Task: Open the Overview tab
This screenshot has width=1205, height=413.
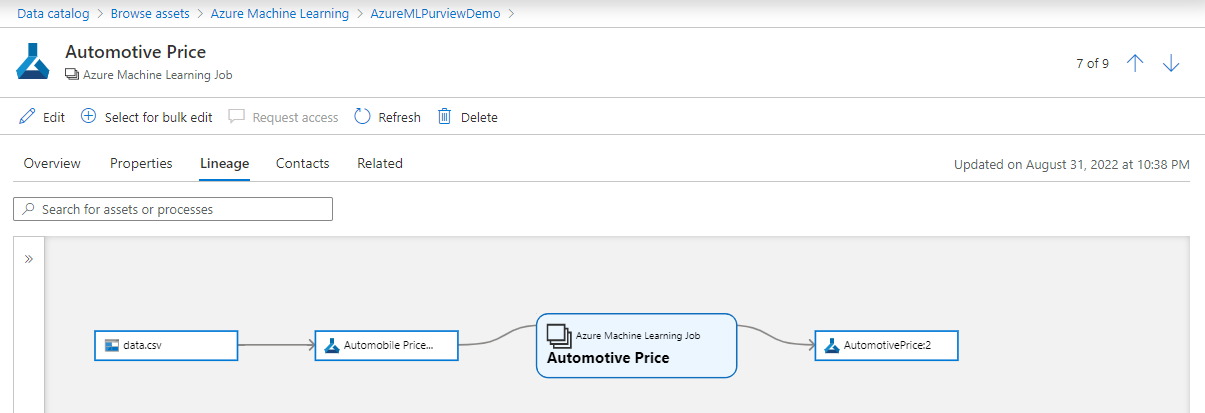Action: pos(52,163)
